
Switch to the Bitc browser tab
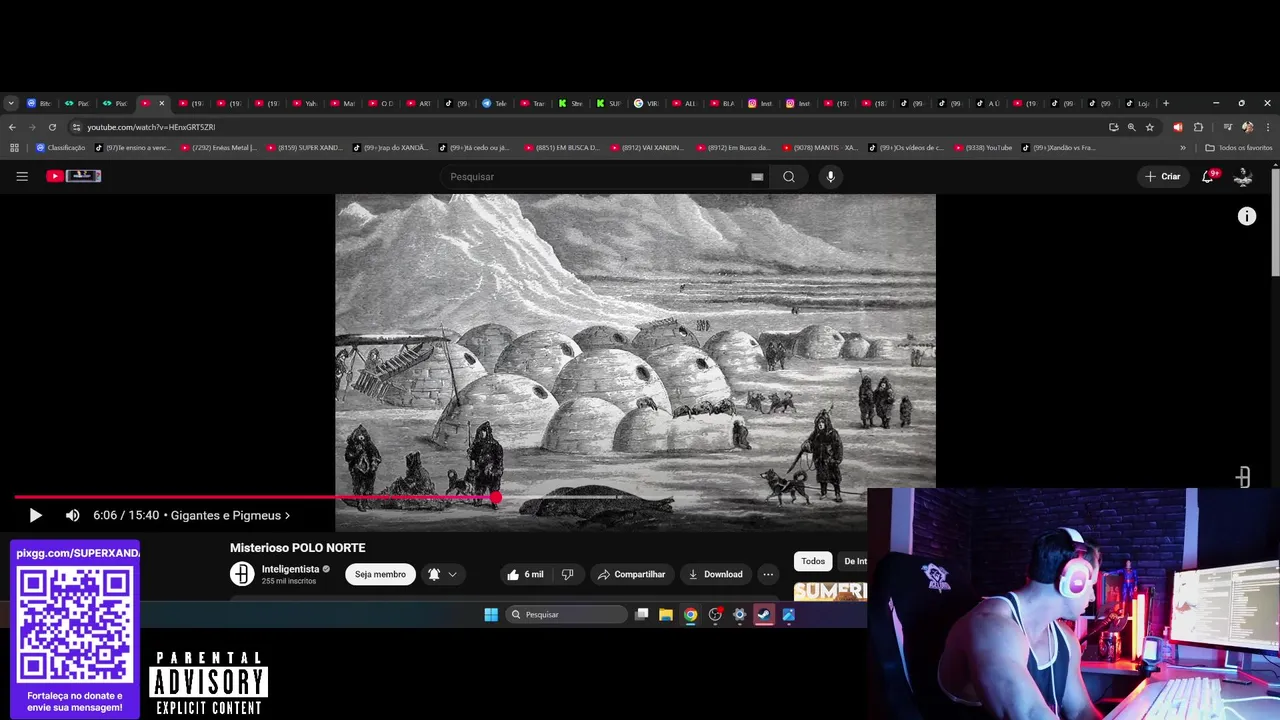coord(40,103)
